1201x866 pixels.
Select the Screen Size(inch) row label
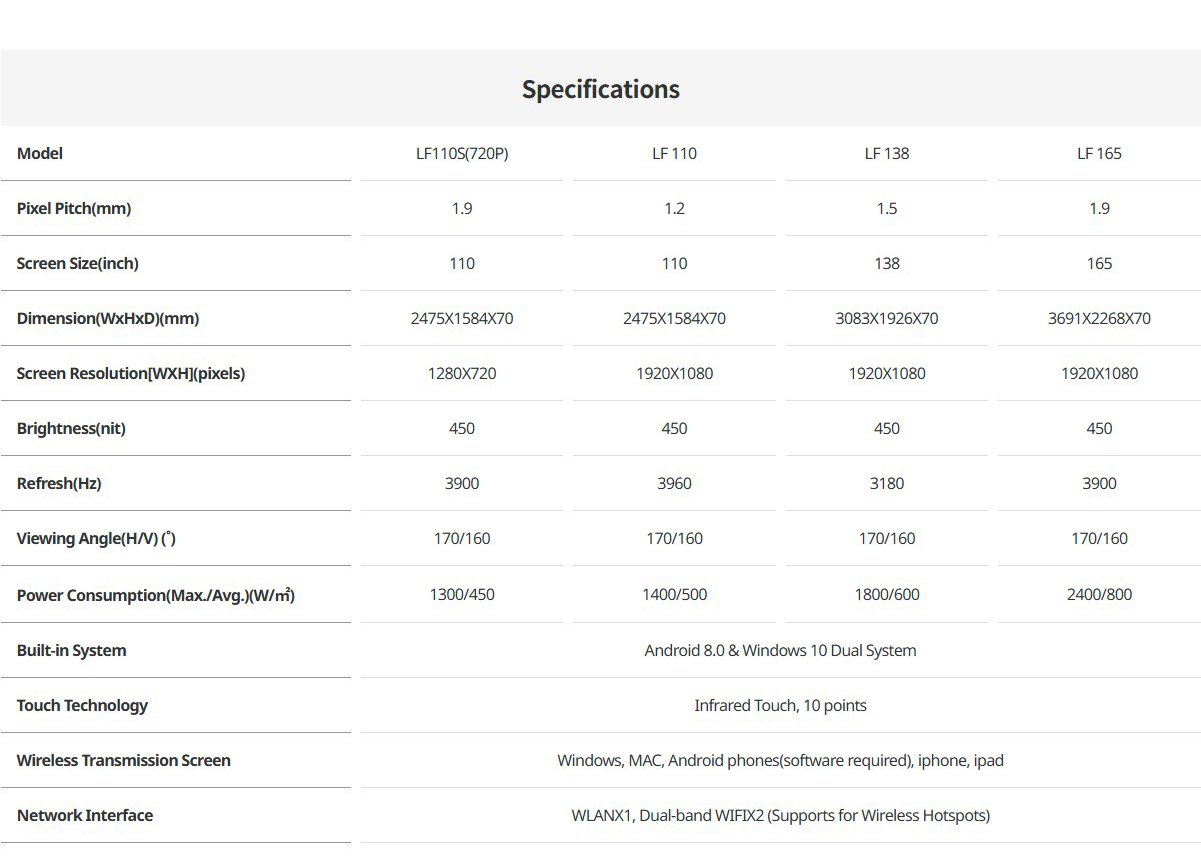coord(78,263)
